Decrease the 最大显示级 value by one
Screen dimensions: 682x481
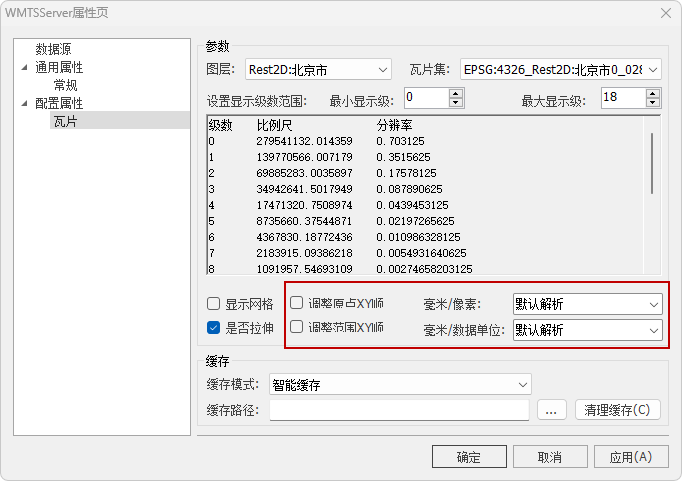(652, 103)
